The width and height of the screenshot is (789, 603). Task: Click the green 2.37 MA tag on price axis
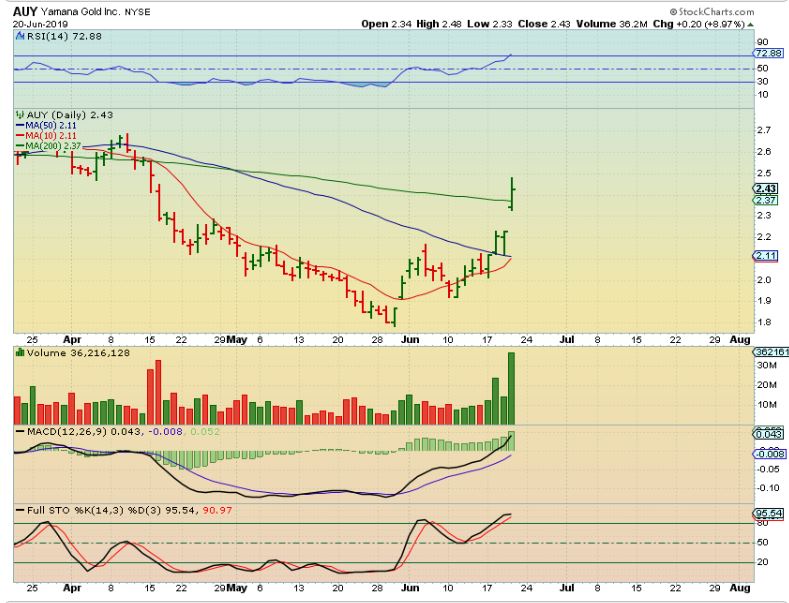coord(766,200)
